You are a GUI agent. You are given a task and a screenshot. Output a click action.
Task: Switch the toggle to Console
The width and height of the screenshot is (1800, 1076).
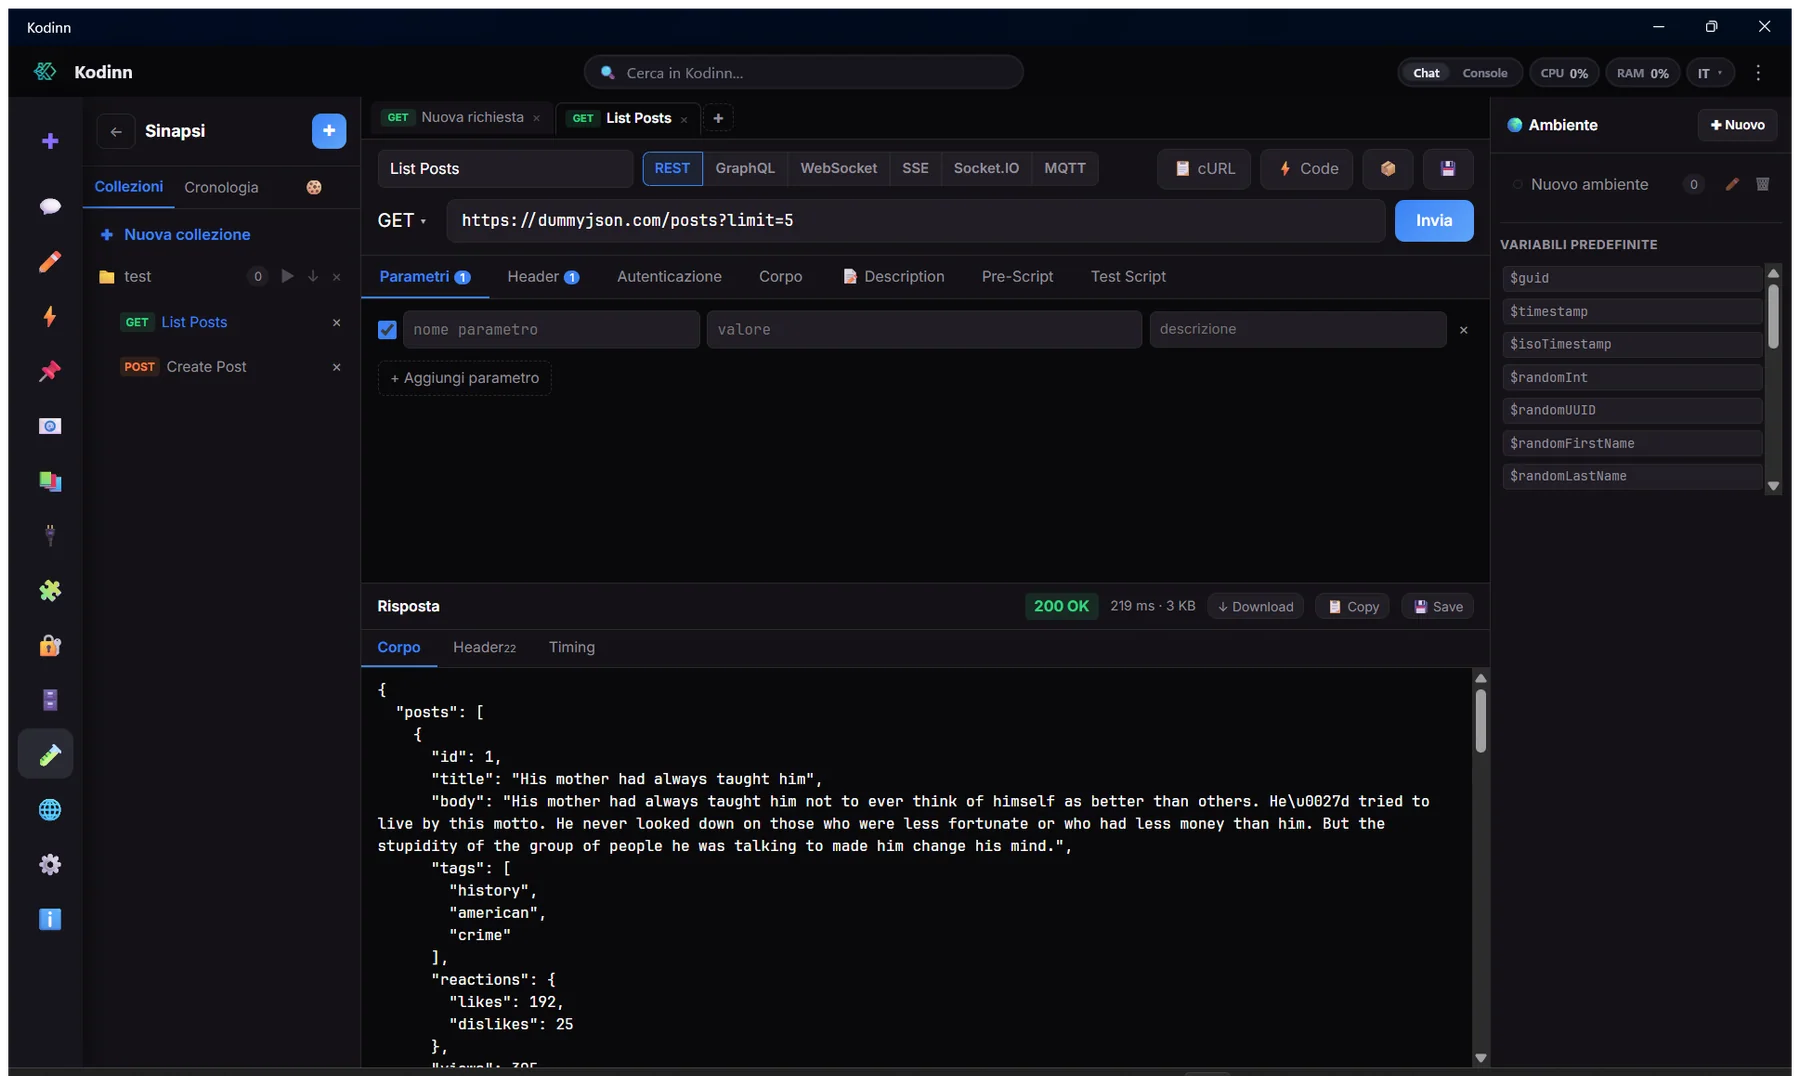pyautogui.click(x=1484, y=73)
